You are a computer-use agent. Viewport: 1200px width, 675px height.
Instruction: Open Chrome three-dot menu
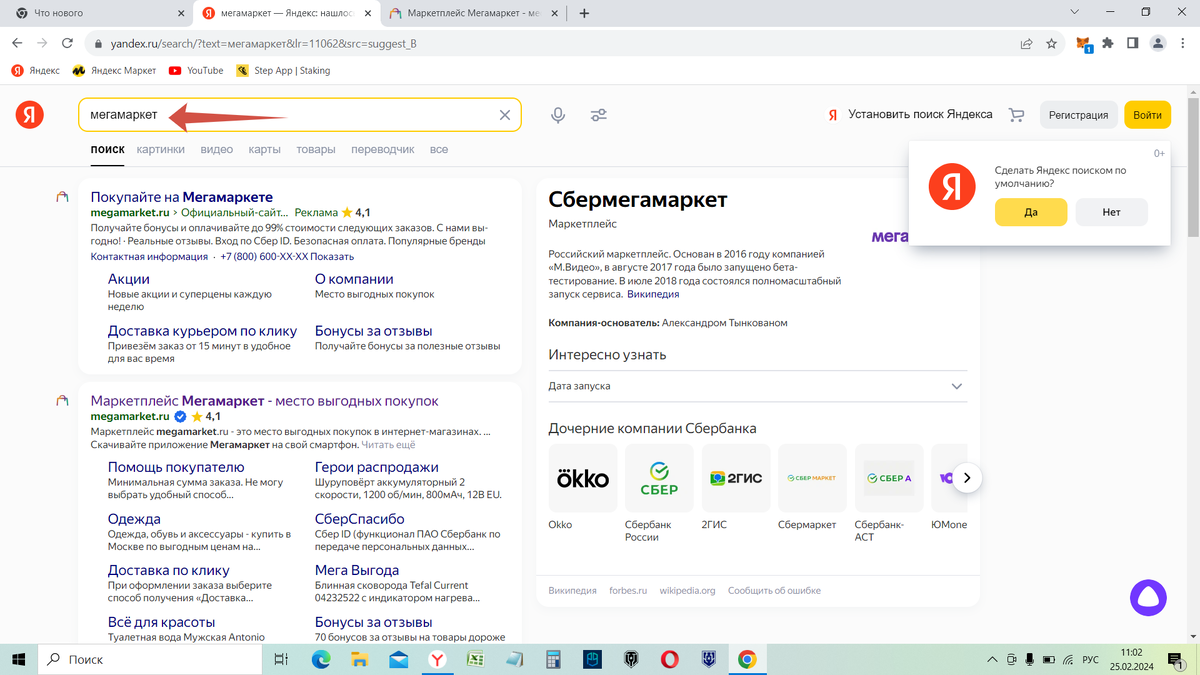click(1183, 43)
